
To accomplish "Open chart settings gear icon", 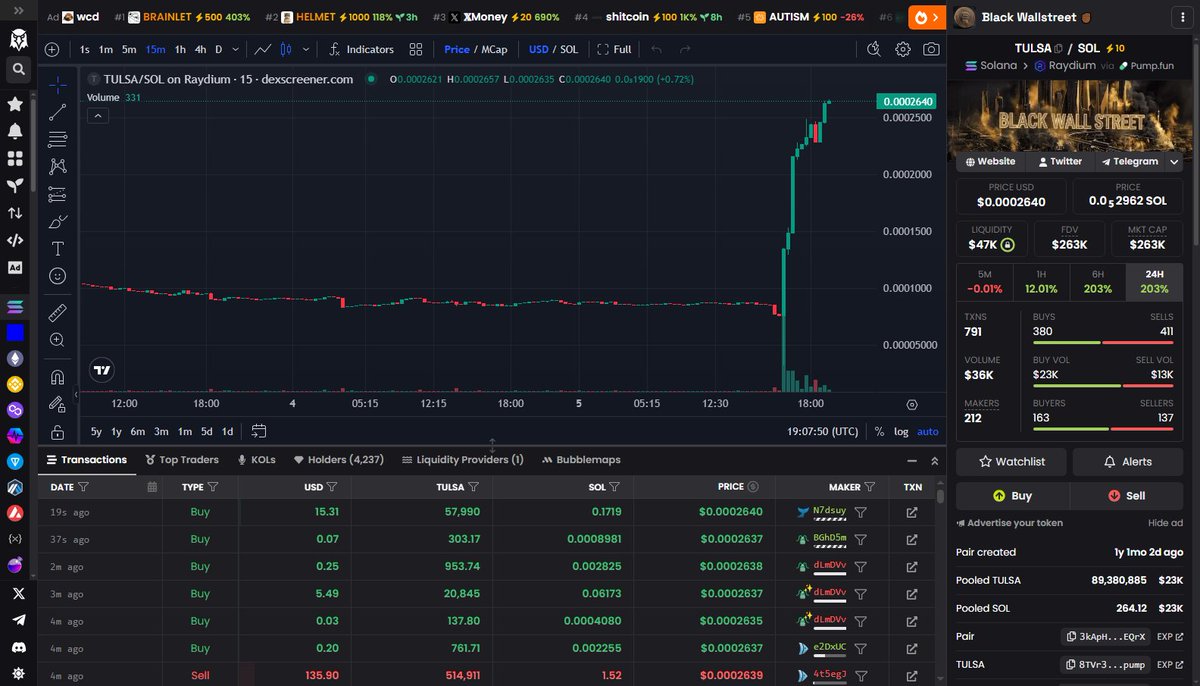I will point(903,49).
